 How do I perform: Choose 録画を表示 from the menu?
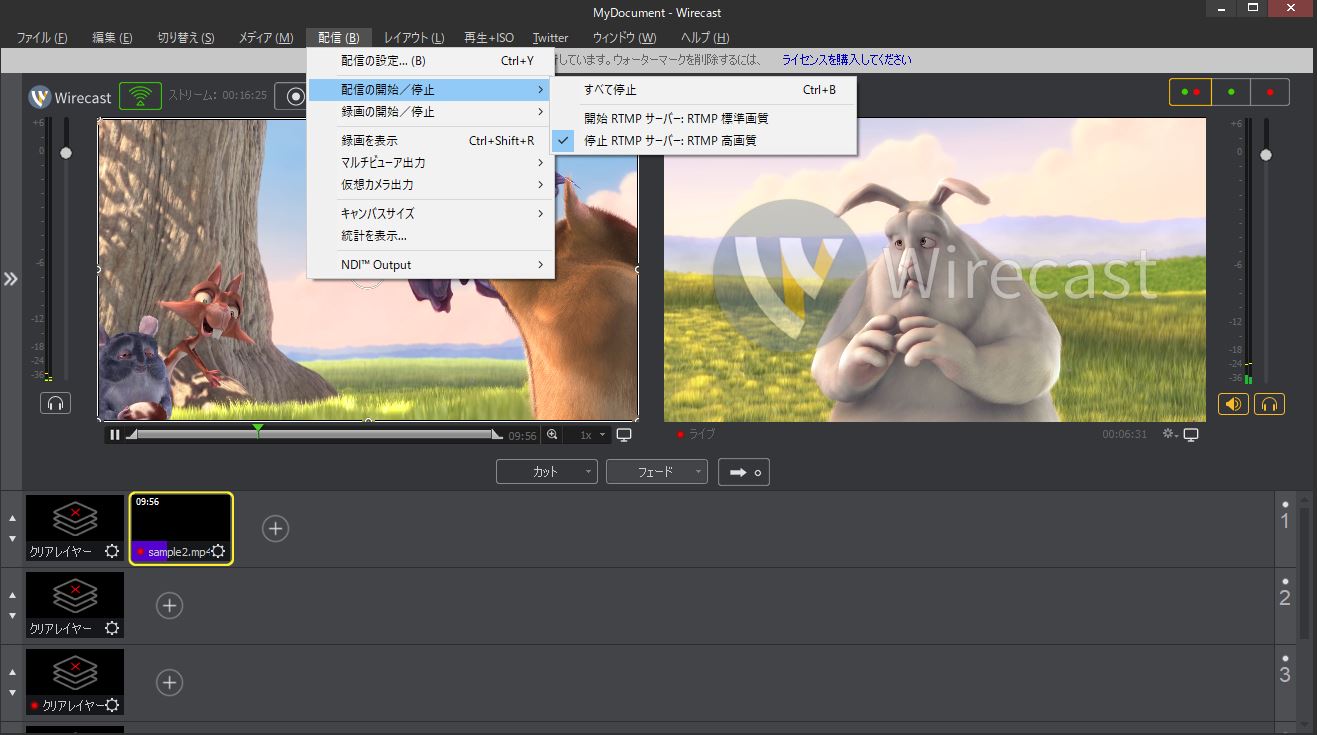pos(430,141)
